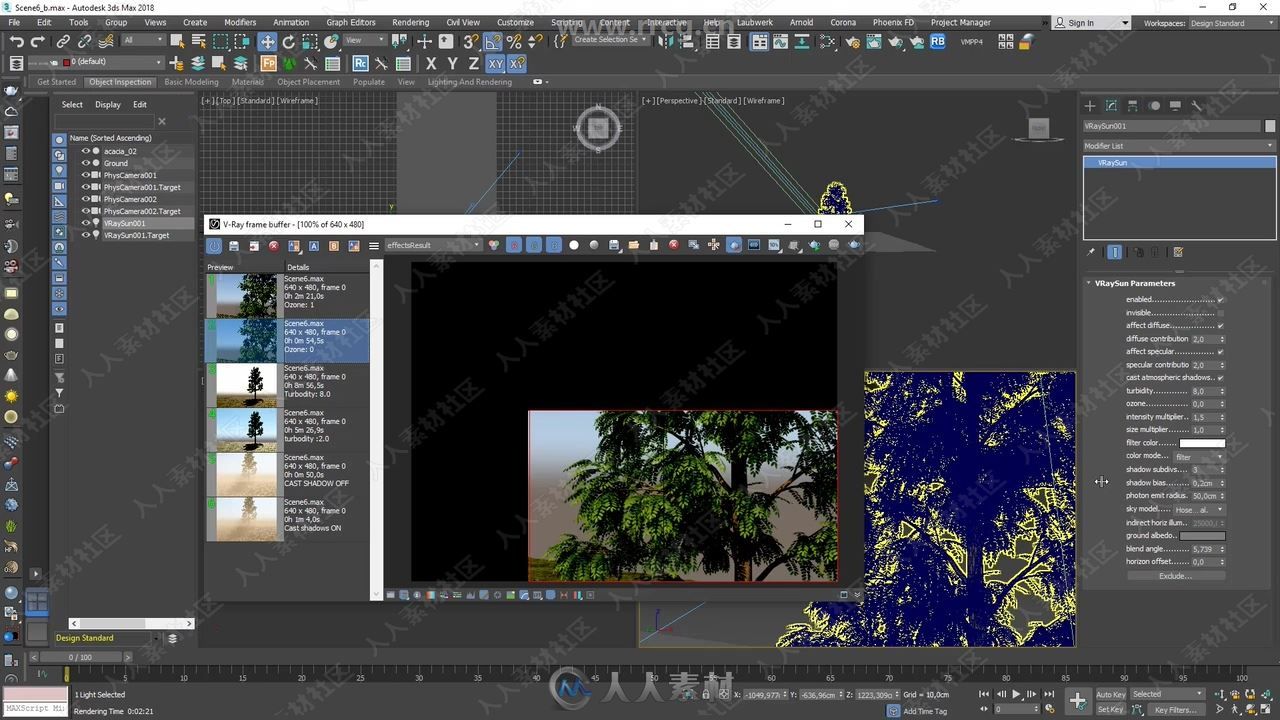This screenshot has width=1280, height=720.
Task: Activate the Select and Rotate tool
Action: (x=288, y=41)
